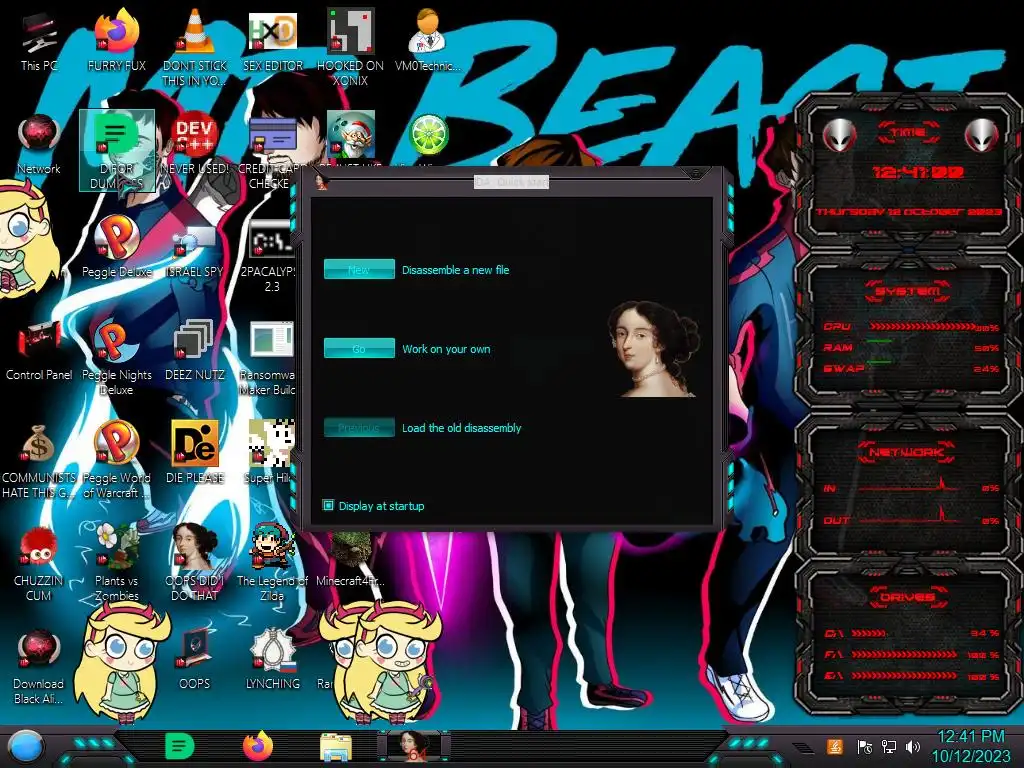Click the network tray icon
This screenshot has height=768, width=1024.
coord(889,746)
